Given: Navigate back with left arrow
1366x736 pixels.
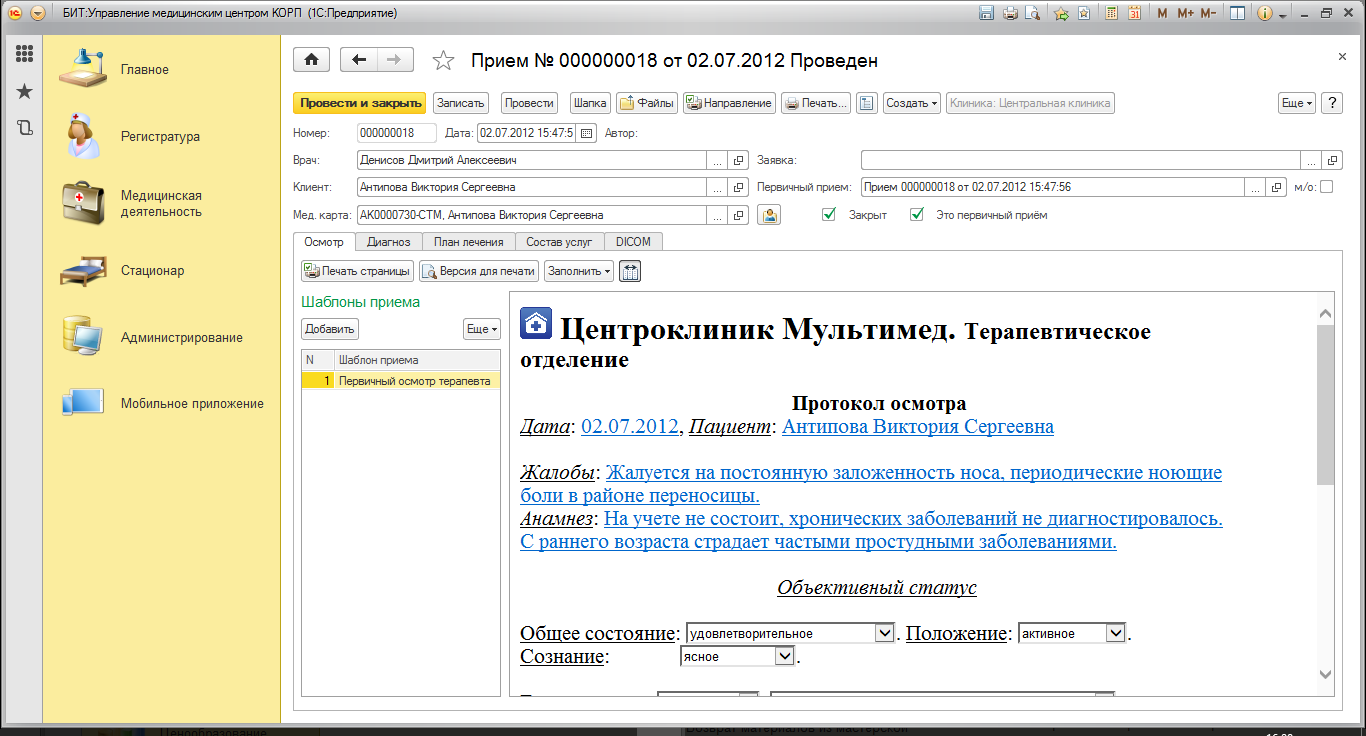Looking at the screenshot, I should [359, 60].
